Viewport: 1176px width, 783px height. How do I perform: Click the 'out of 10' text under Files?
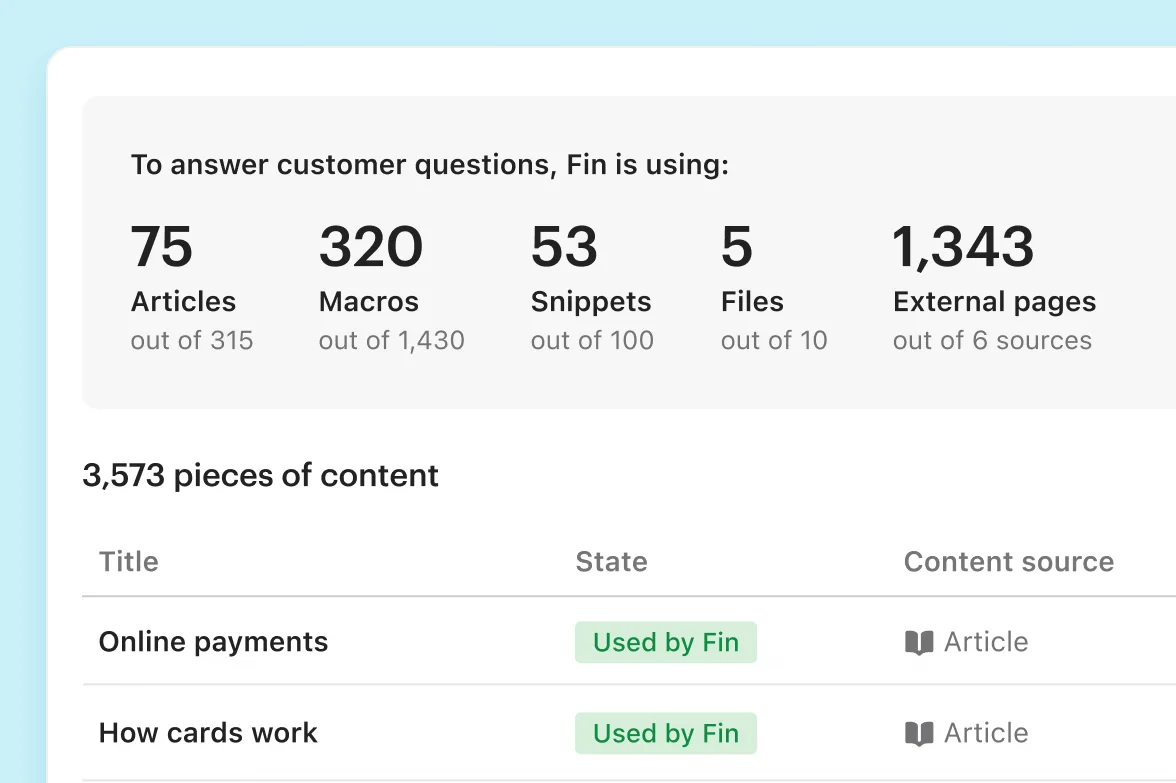point(774,340)
